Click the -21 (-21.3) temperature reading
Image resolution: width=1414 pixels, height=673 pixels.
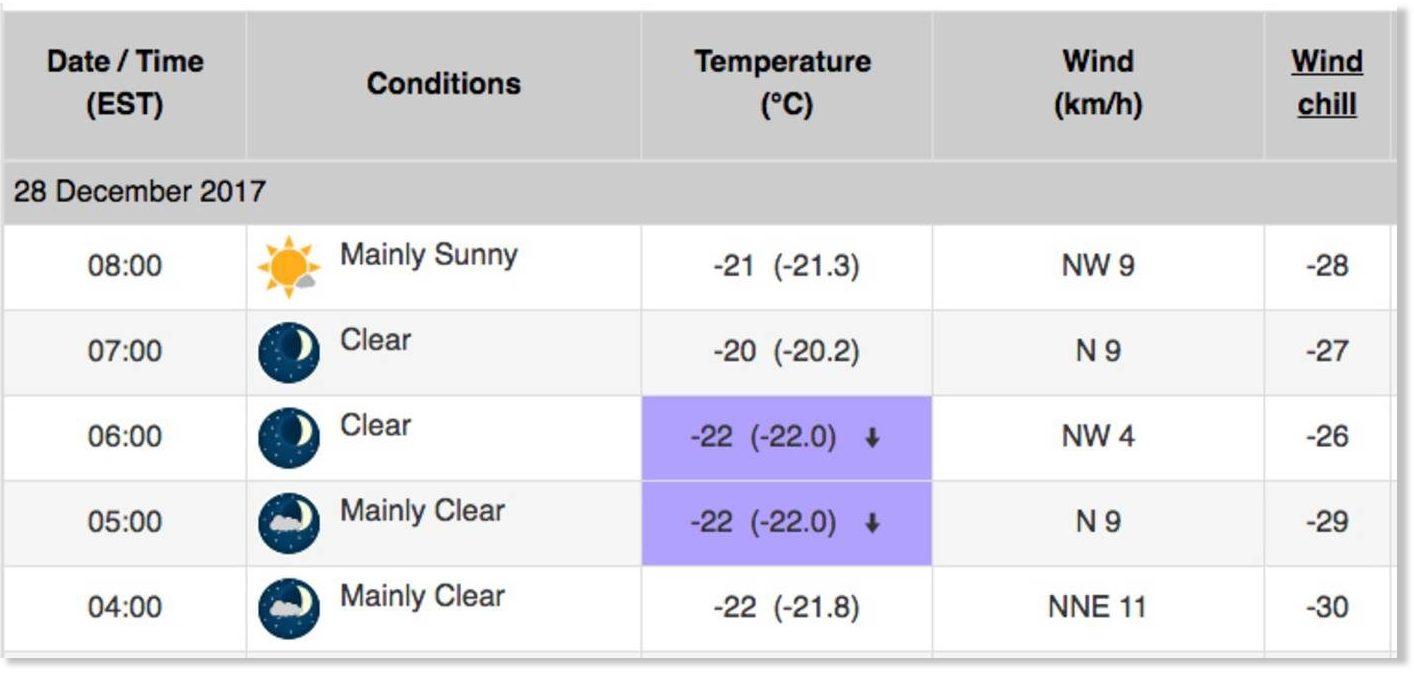786,267
